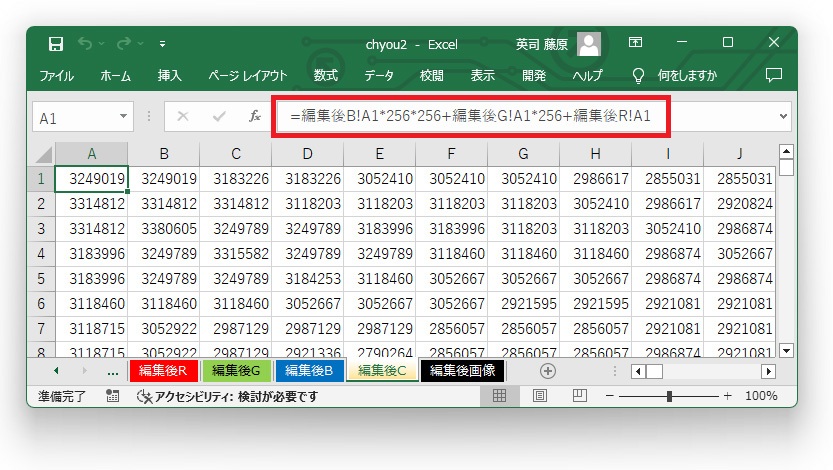Click cell G6 value 2921595

coord(523,304)
